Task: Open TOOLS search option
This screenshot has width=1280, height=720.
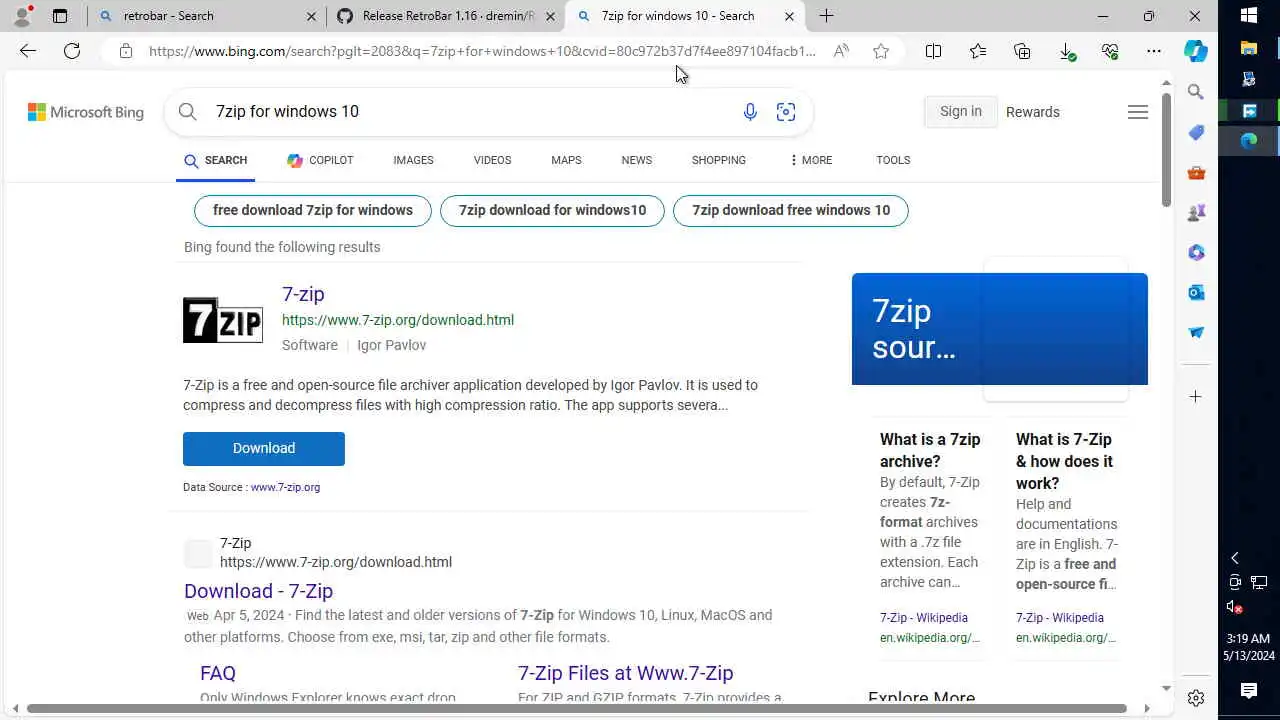Action: 893,160
